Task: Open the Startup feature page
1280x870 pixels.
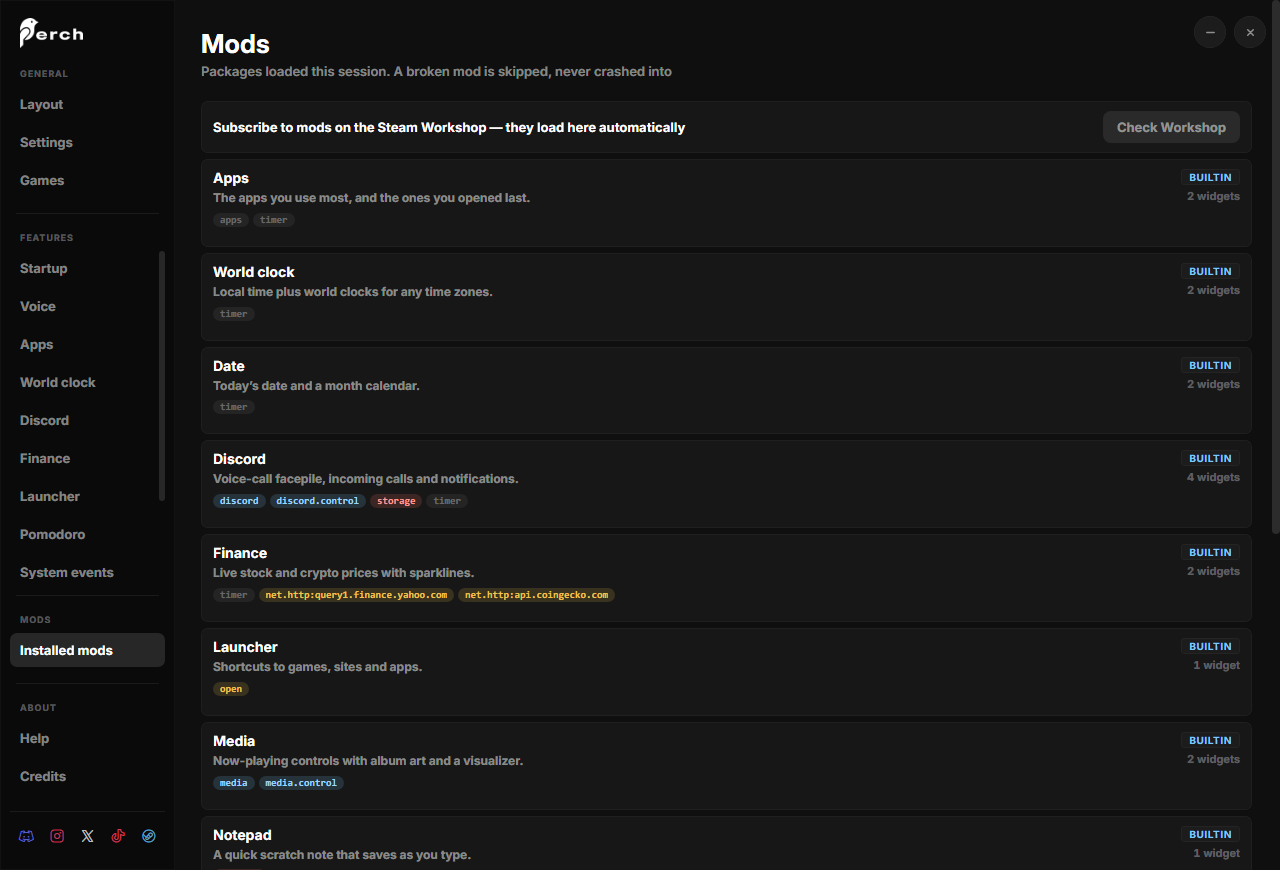Action: pos(82,268)
